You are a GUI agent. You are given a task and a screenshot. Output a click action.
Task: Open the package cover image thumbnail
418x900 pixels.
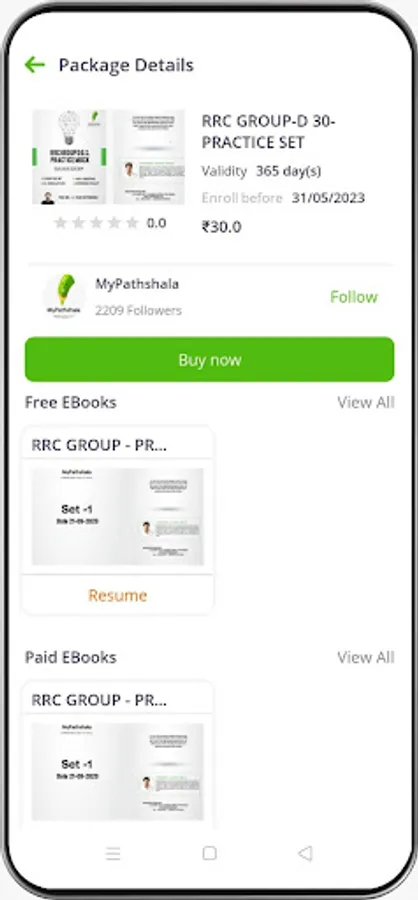tap(109, 157)
